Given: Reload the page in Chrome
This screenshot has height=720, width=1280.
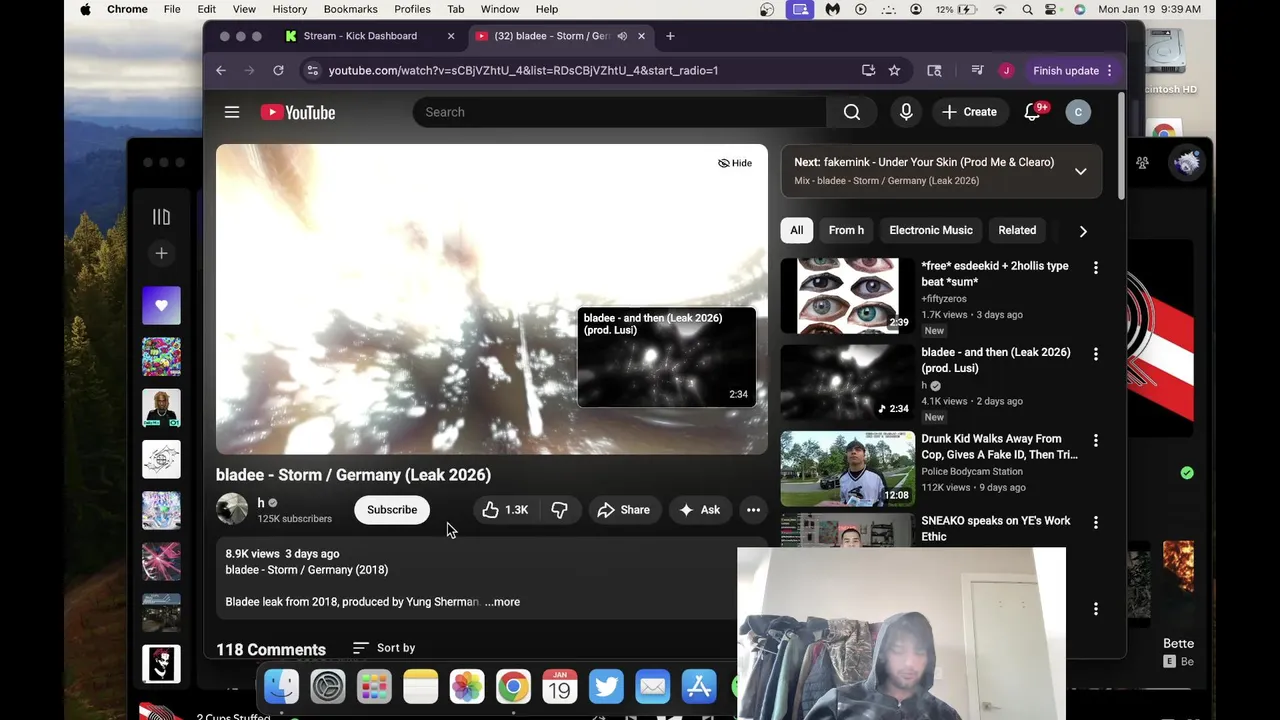Looking at the screenshot, I should pos(278,70).
